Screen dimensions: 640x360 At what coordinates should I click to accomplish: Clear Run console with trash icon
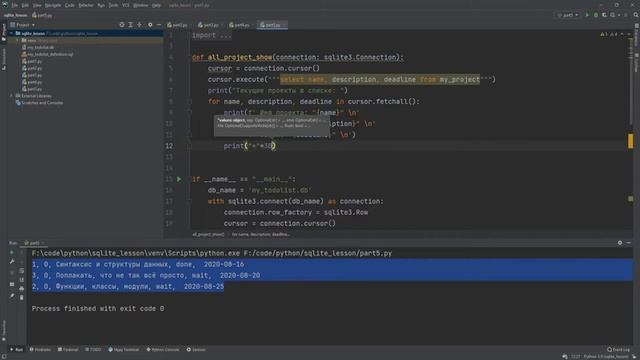22,298
